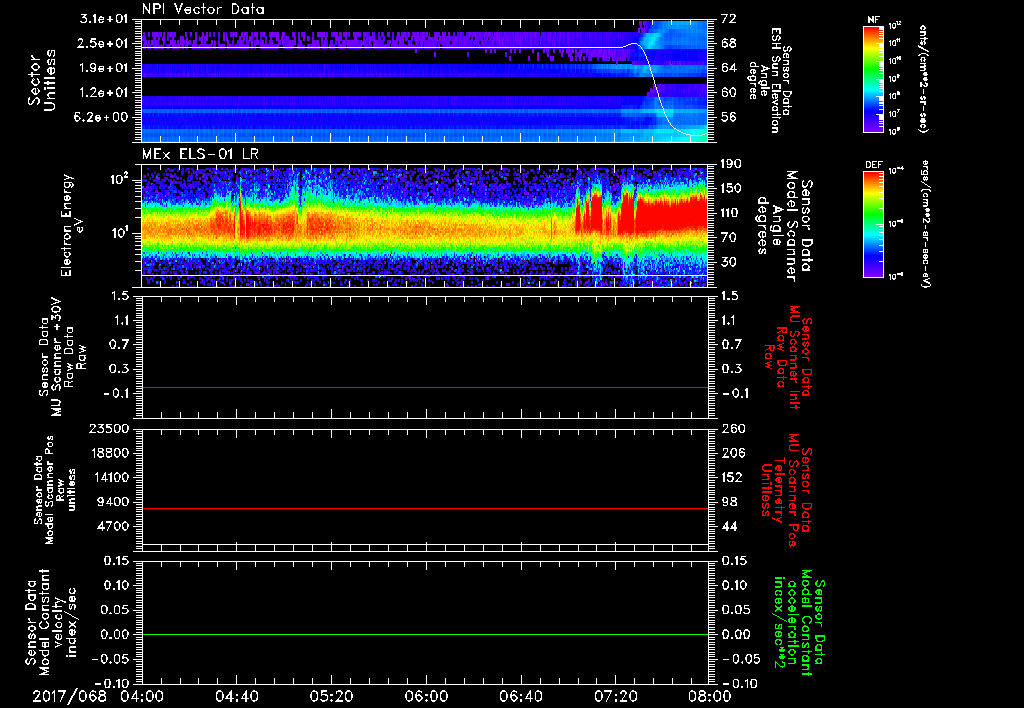The width and height of the screenshot is (1024, 708).
Task: Click the 98 Telemetry Pos tick
Action: coord(729,502)
